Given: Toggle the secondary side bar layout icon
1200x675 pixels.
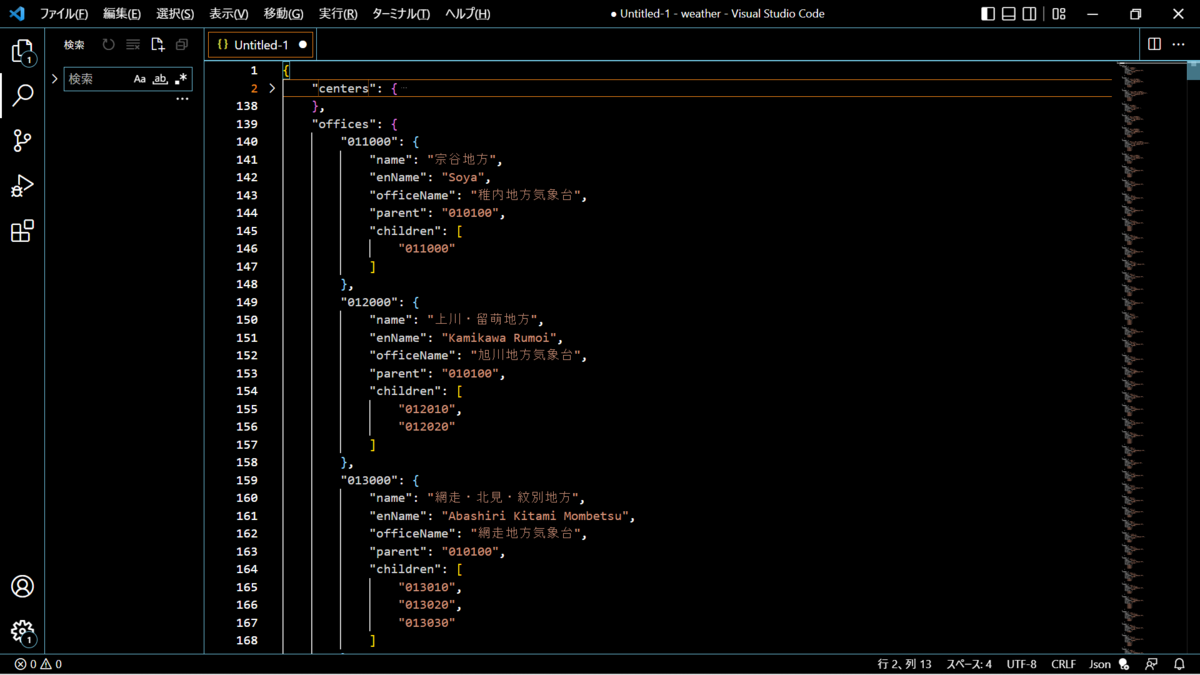Looking at the screenshot, I should [1031, 14].
